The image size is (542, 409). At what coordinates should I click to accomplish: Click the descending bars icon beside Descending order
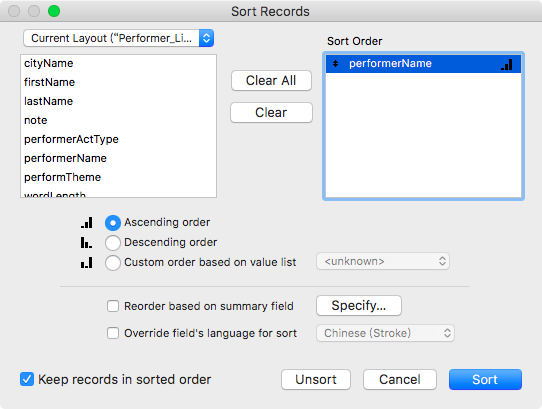pyautogui.click(x=86, y=242)
